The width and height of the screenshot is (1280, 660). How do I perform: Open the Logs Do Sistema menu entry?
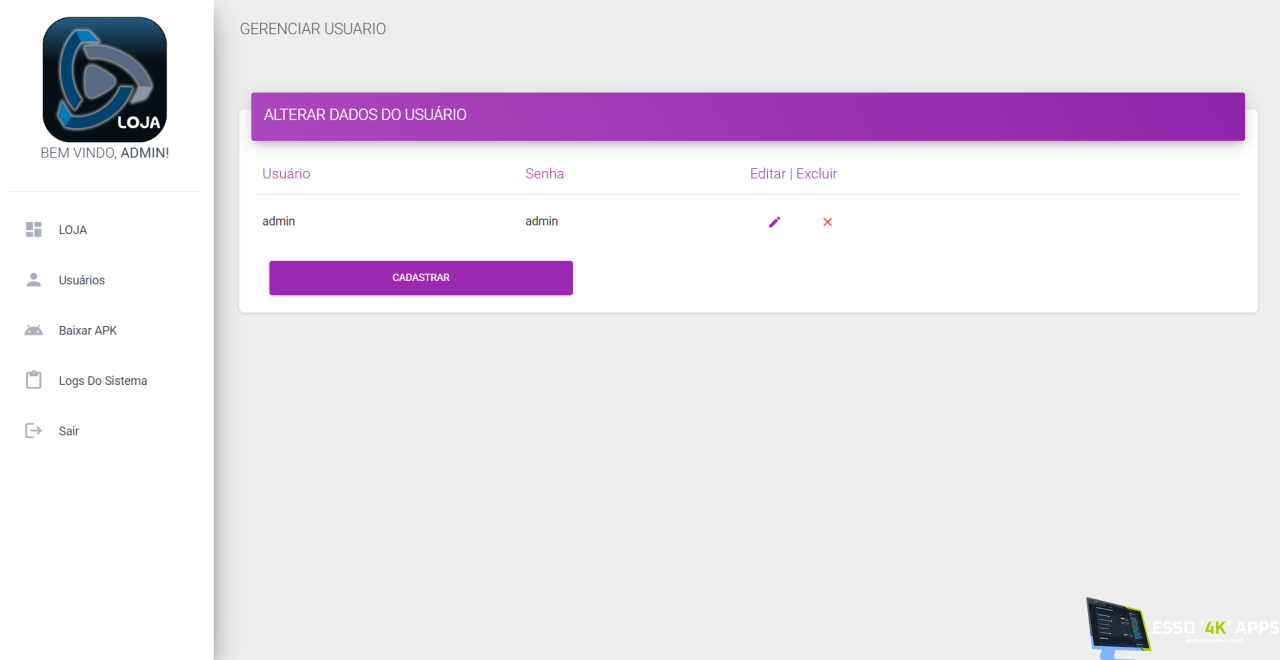[x=103, y=381]
